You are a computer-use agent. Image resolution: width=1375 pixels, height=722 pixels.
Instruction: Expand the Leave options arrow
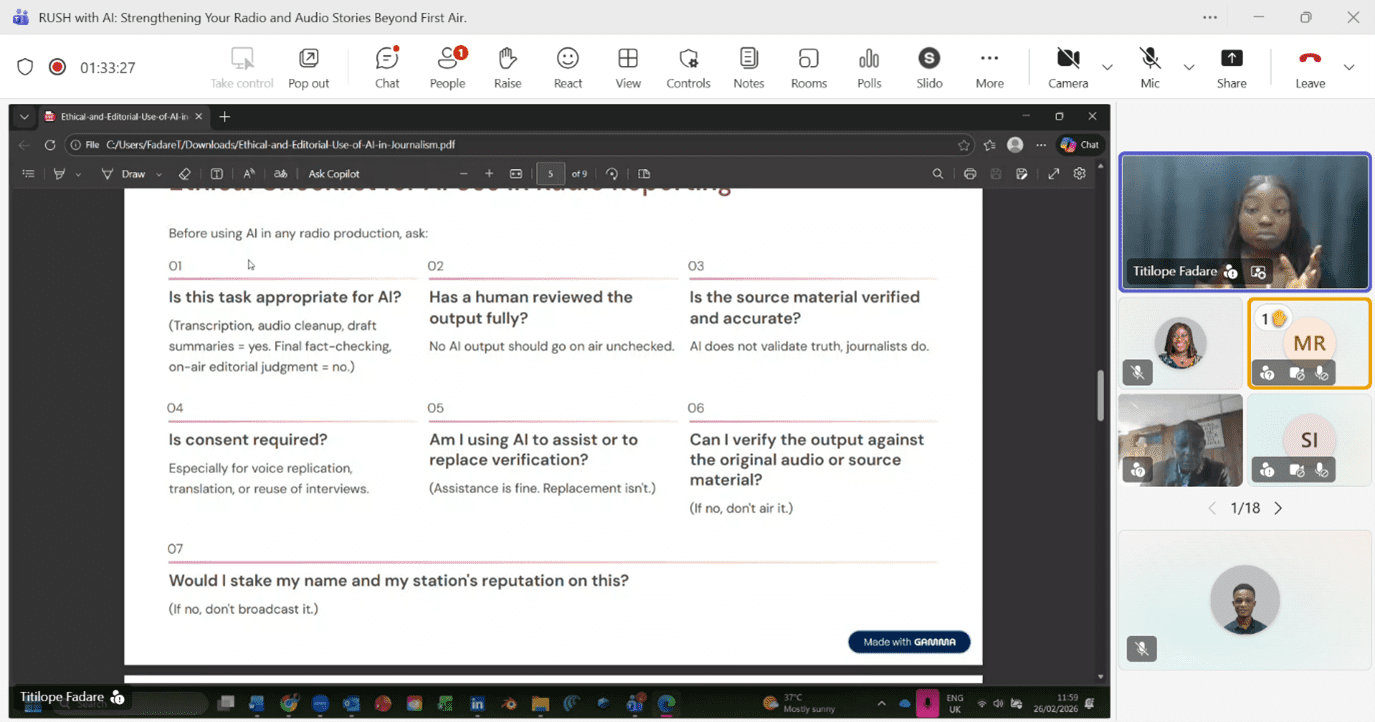[1349, 67]
